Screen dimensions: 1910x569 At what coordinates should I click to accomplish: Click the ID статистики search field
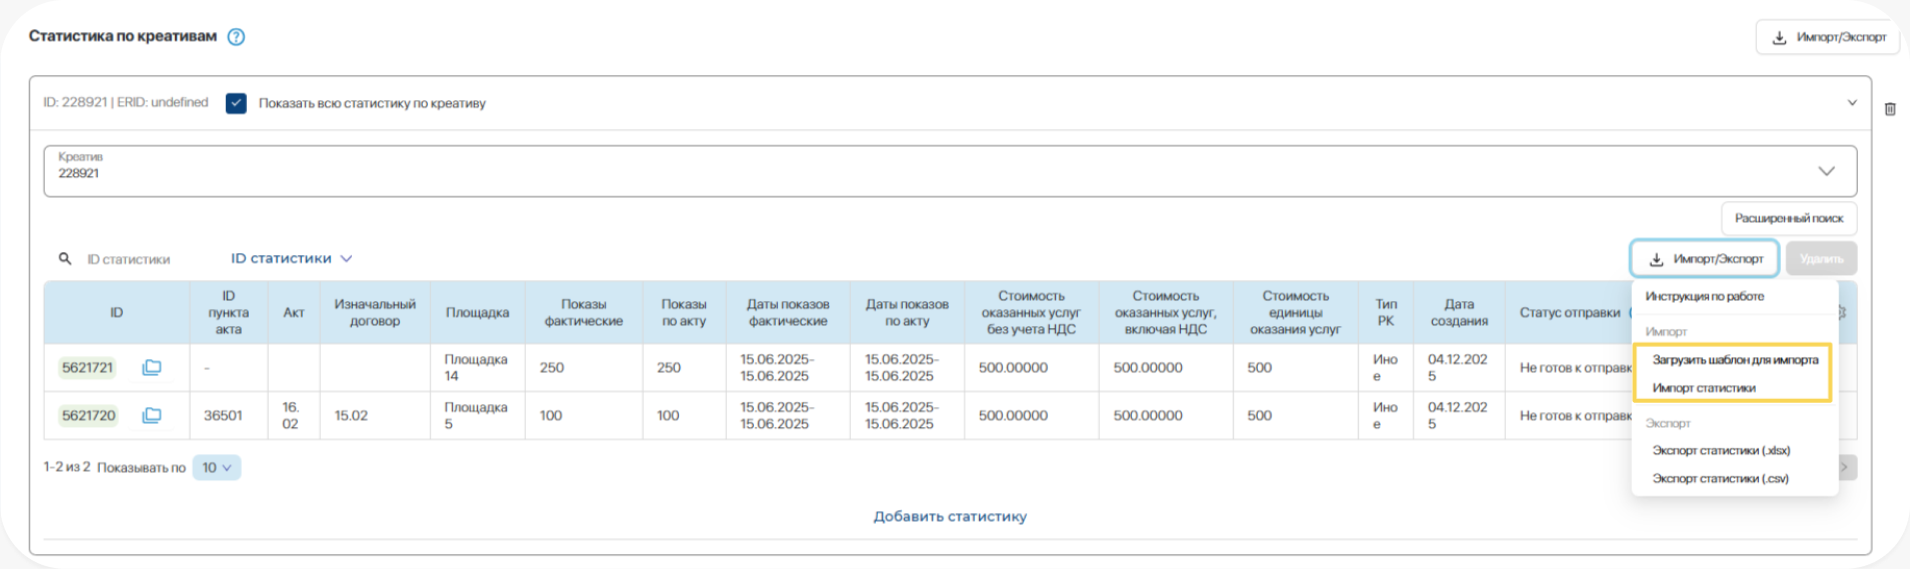click(x=130, y=260)
